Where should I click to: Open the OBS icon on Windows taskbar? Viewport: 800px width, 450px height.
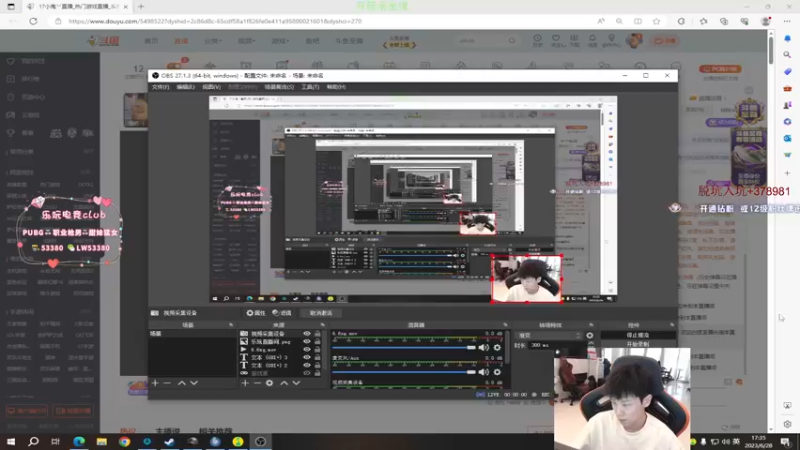click(x=260, y=442)
